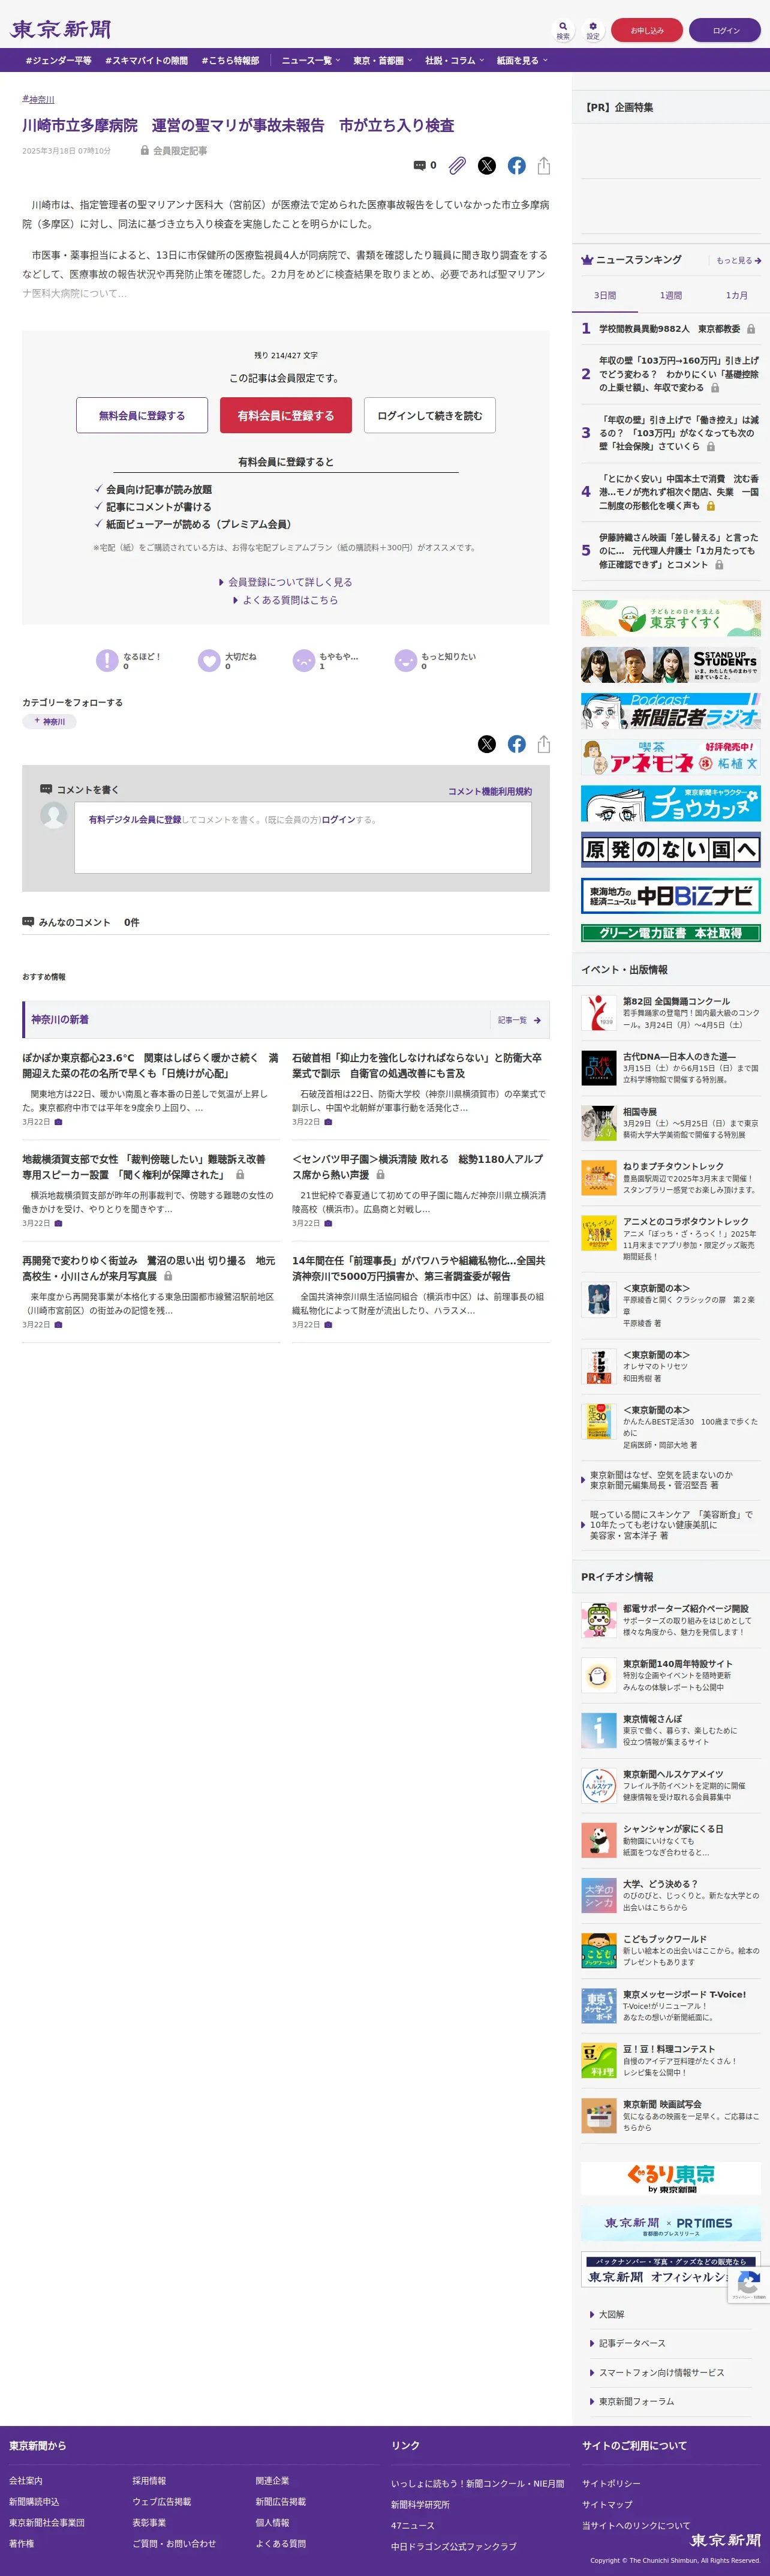The image size is (770, 2576).
Task: Open article ぽかぽか東京都心23.6℃
Action: 151,1065
